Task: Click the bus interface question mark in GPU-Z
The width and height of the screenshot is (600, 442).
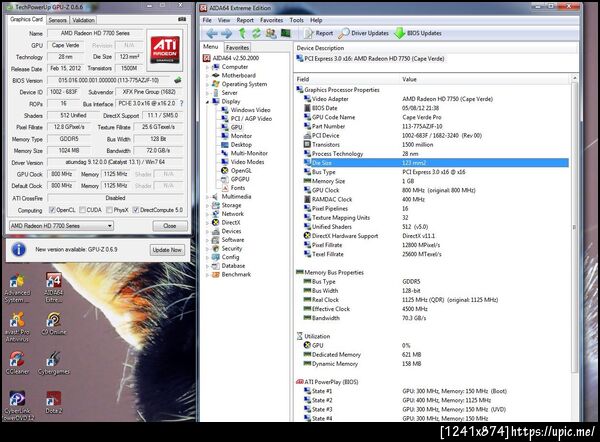Action: 181,103
